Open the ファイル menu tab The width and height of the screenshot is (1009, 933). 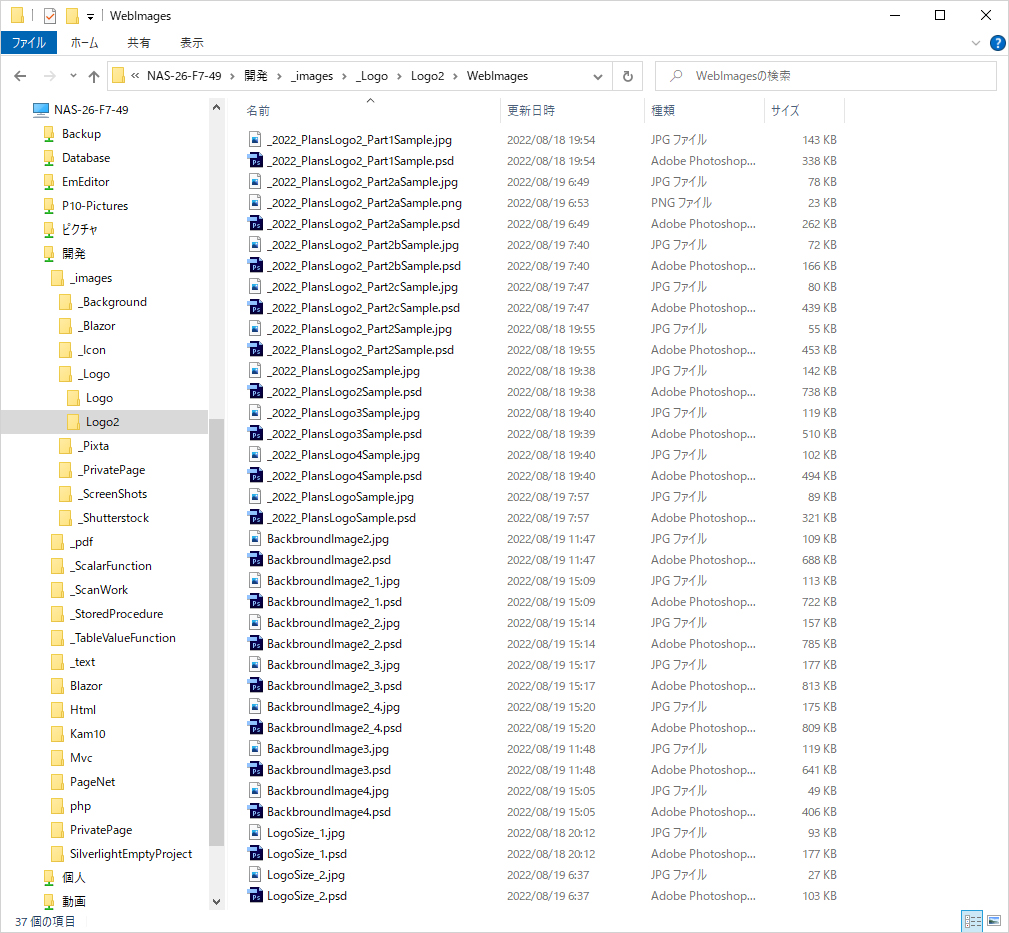(x=29, y=43)
